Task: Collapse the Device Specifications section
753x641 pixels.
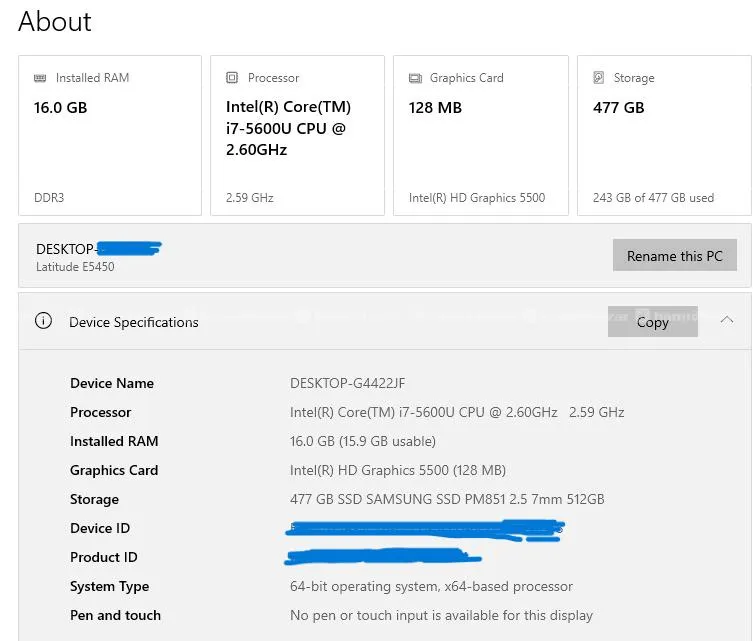Action: pyautogui.click(x=727, y=320)
